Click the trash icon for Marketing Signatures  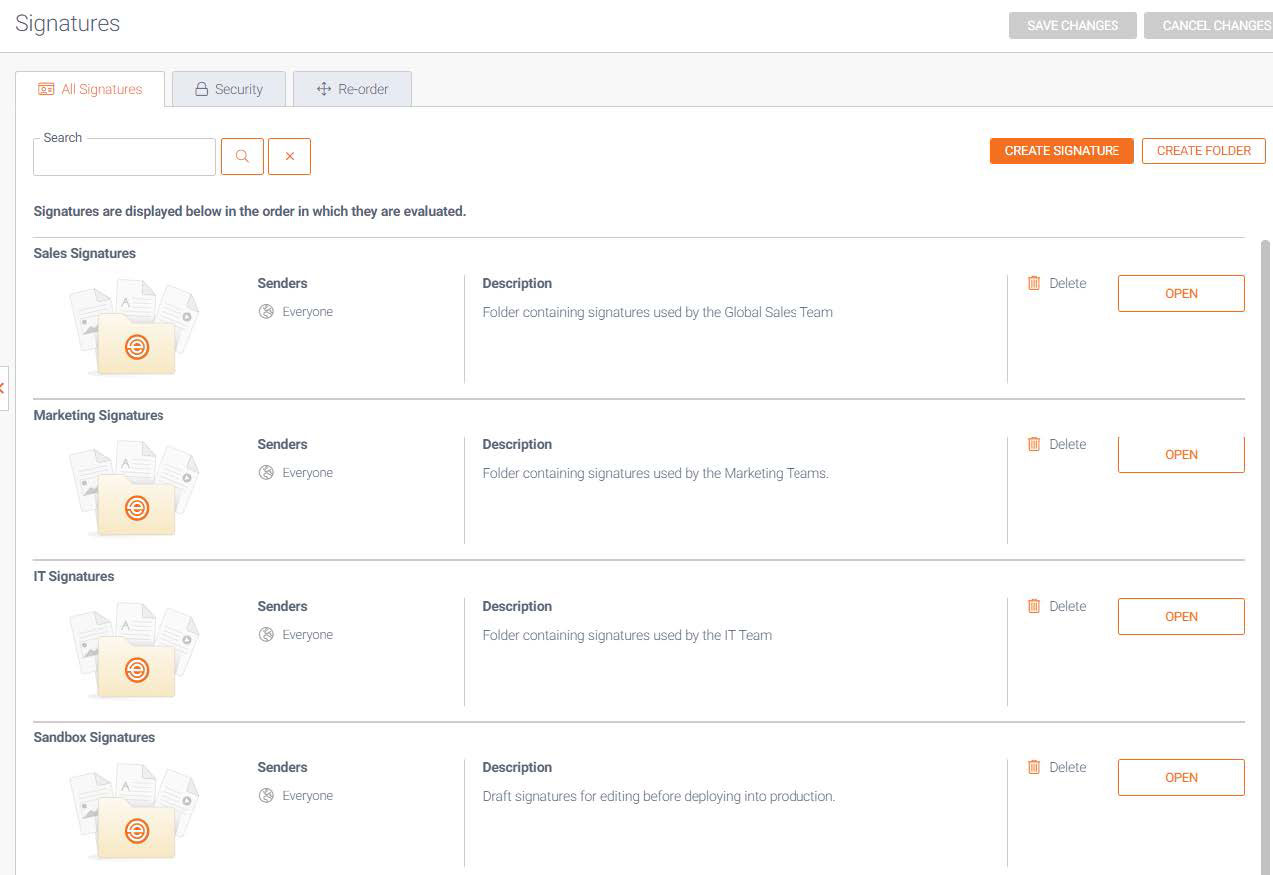(1034, 444)
